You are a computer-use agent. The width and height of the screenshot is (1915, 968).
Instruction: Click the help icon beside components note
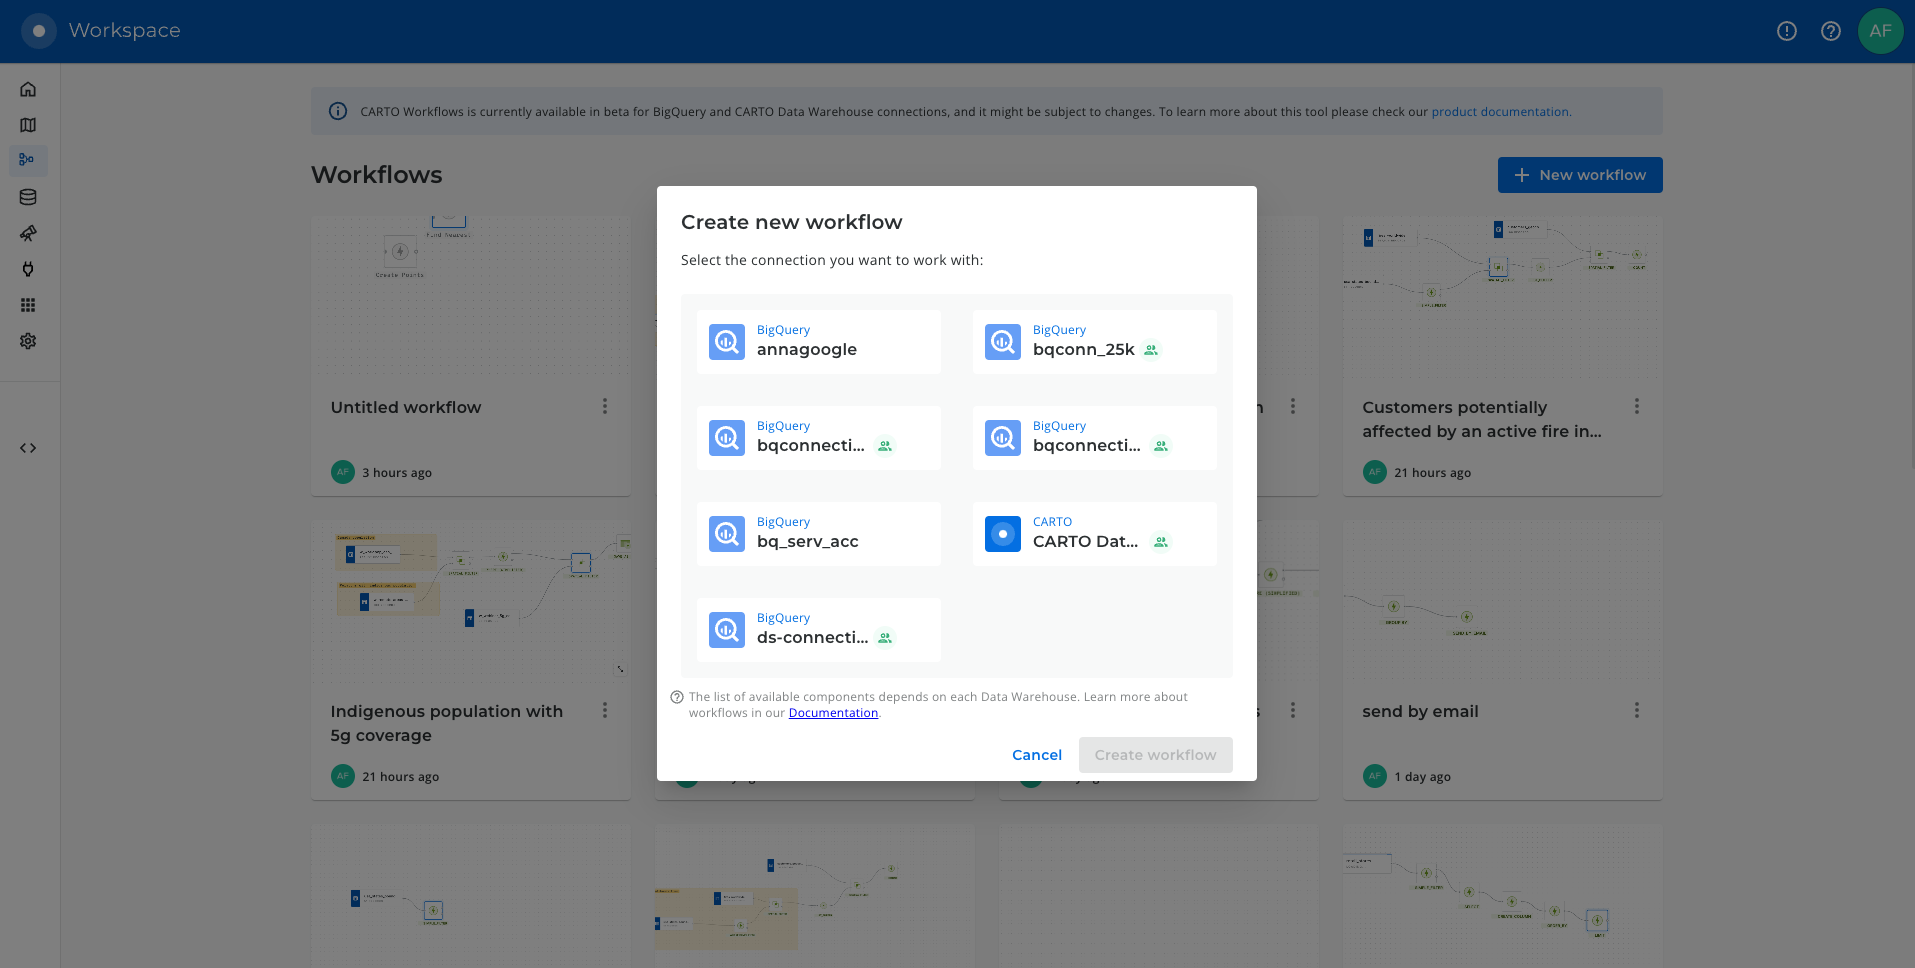point(677,697)
